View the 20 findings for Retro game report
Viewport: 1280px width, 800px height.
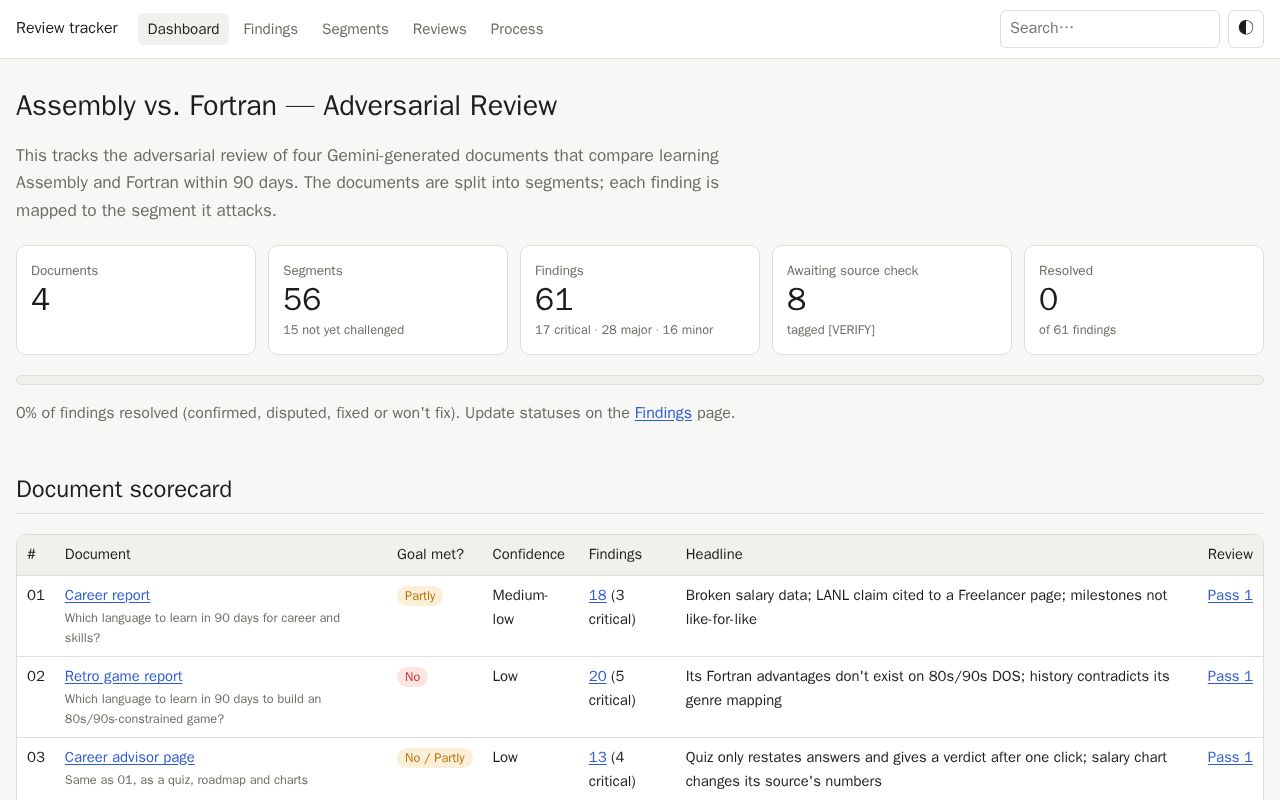(597, 676)
